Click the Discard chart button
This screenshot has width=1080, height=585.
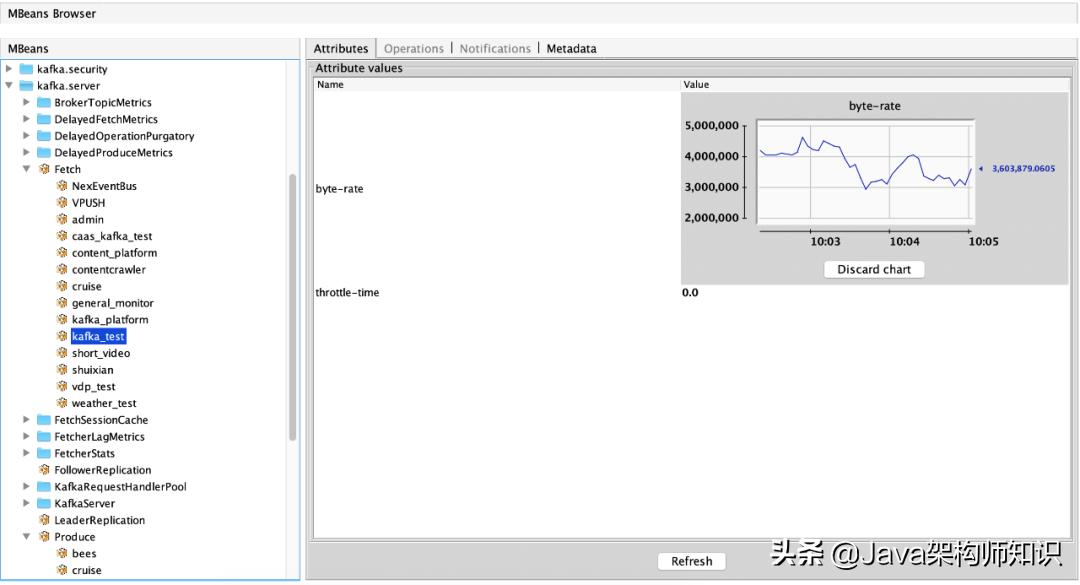874,269
